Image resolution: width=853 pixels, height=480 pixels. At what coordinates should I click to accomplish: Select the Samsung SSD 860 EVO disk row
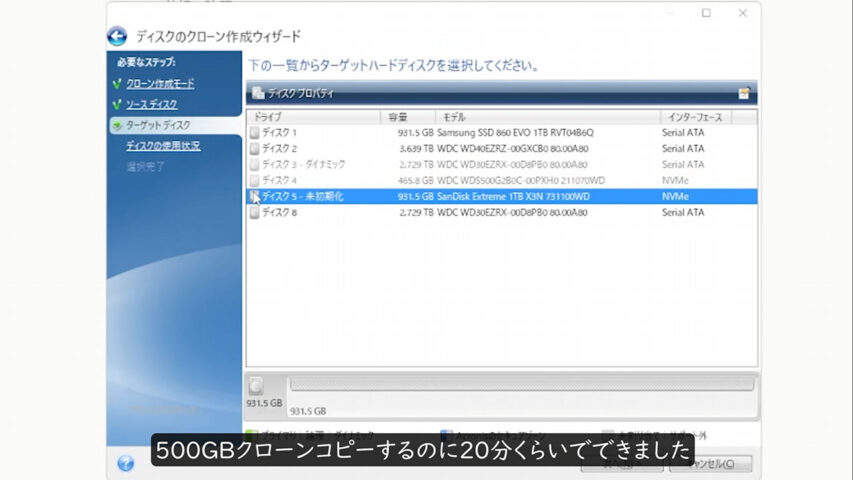500,132
